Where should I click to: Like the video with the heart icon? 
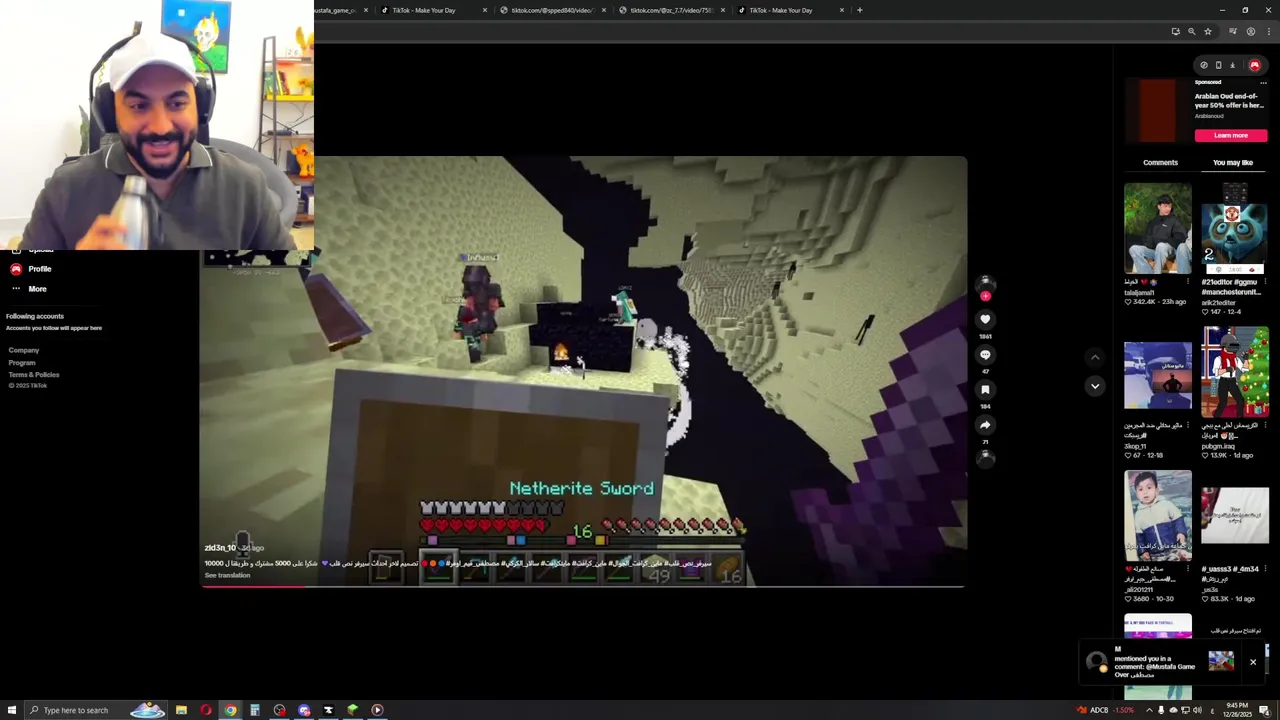(985, 319)
